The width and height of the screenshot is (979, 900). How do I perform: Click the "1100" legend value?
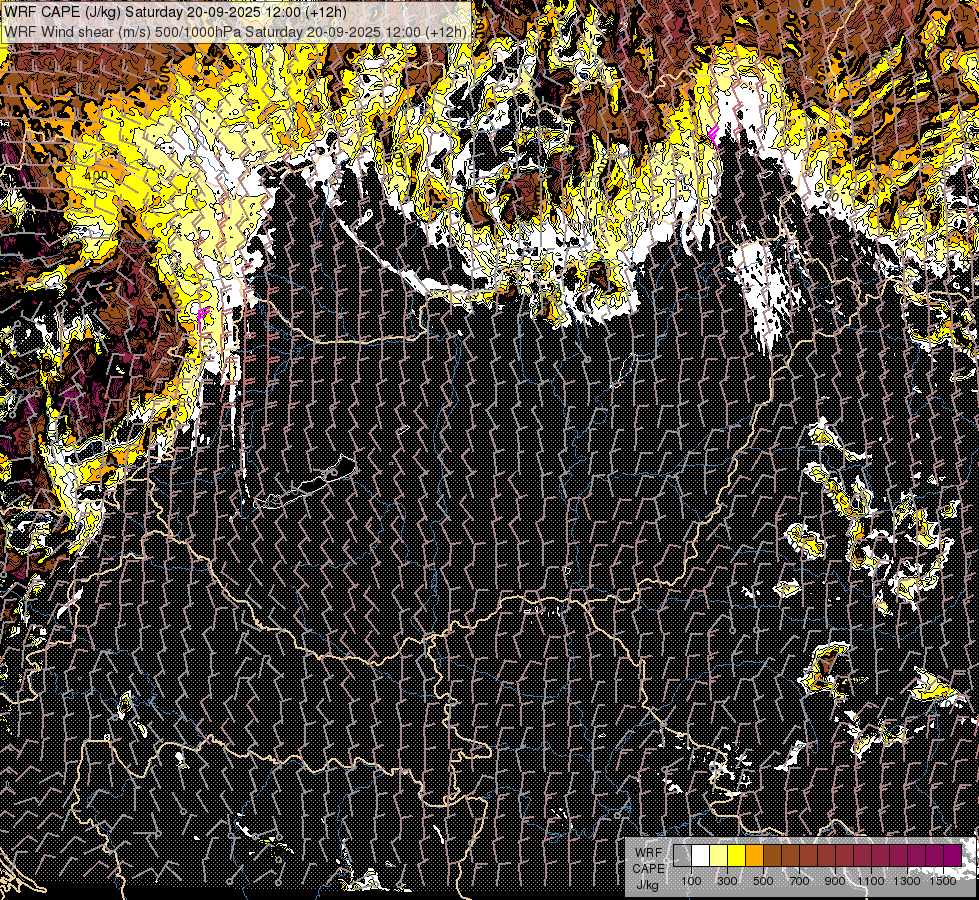click(870, 881)
